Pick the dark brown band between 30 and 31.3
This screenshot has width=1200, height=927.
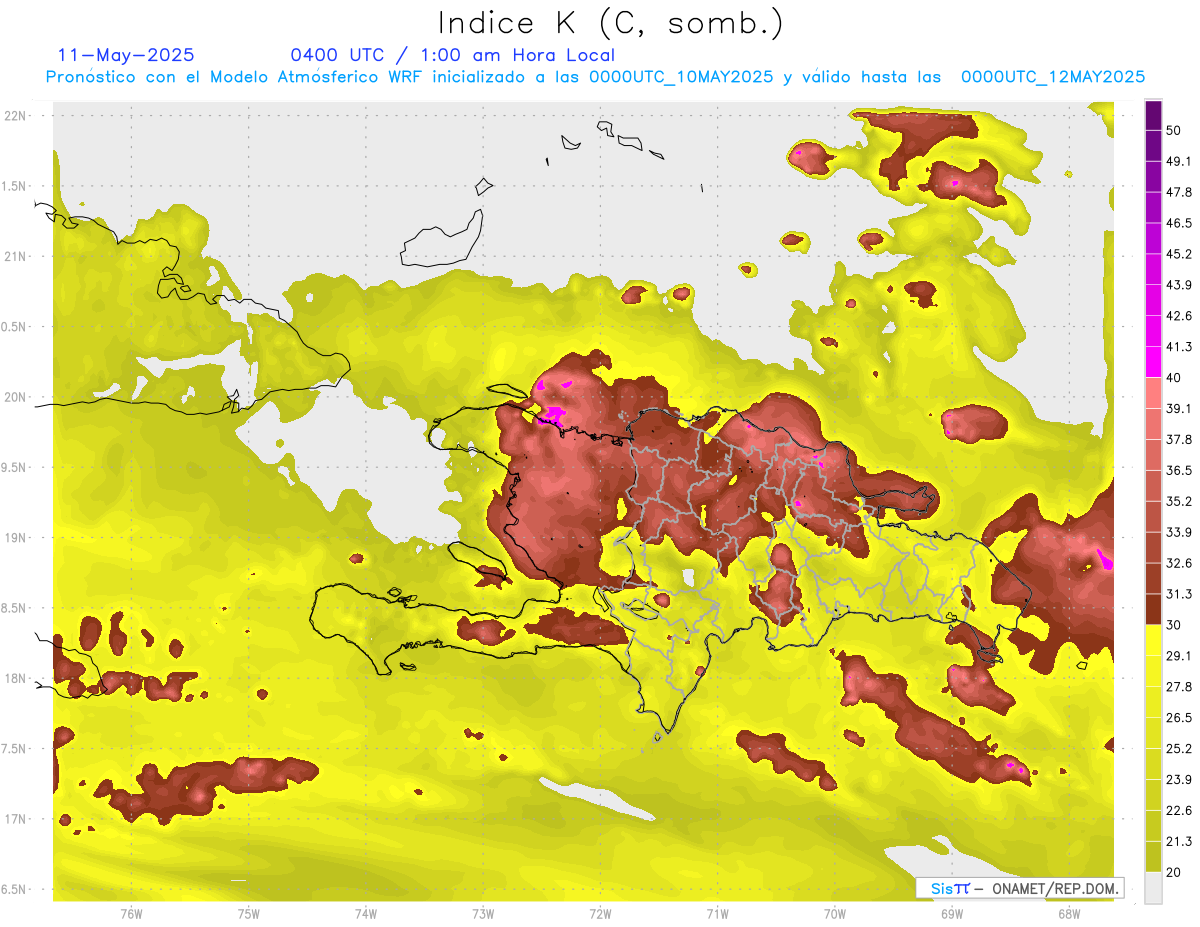tap(1154, 609)
